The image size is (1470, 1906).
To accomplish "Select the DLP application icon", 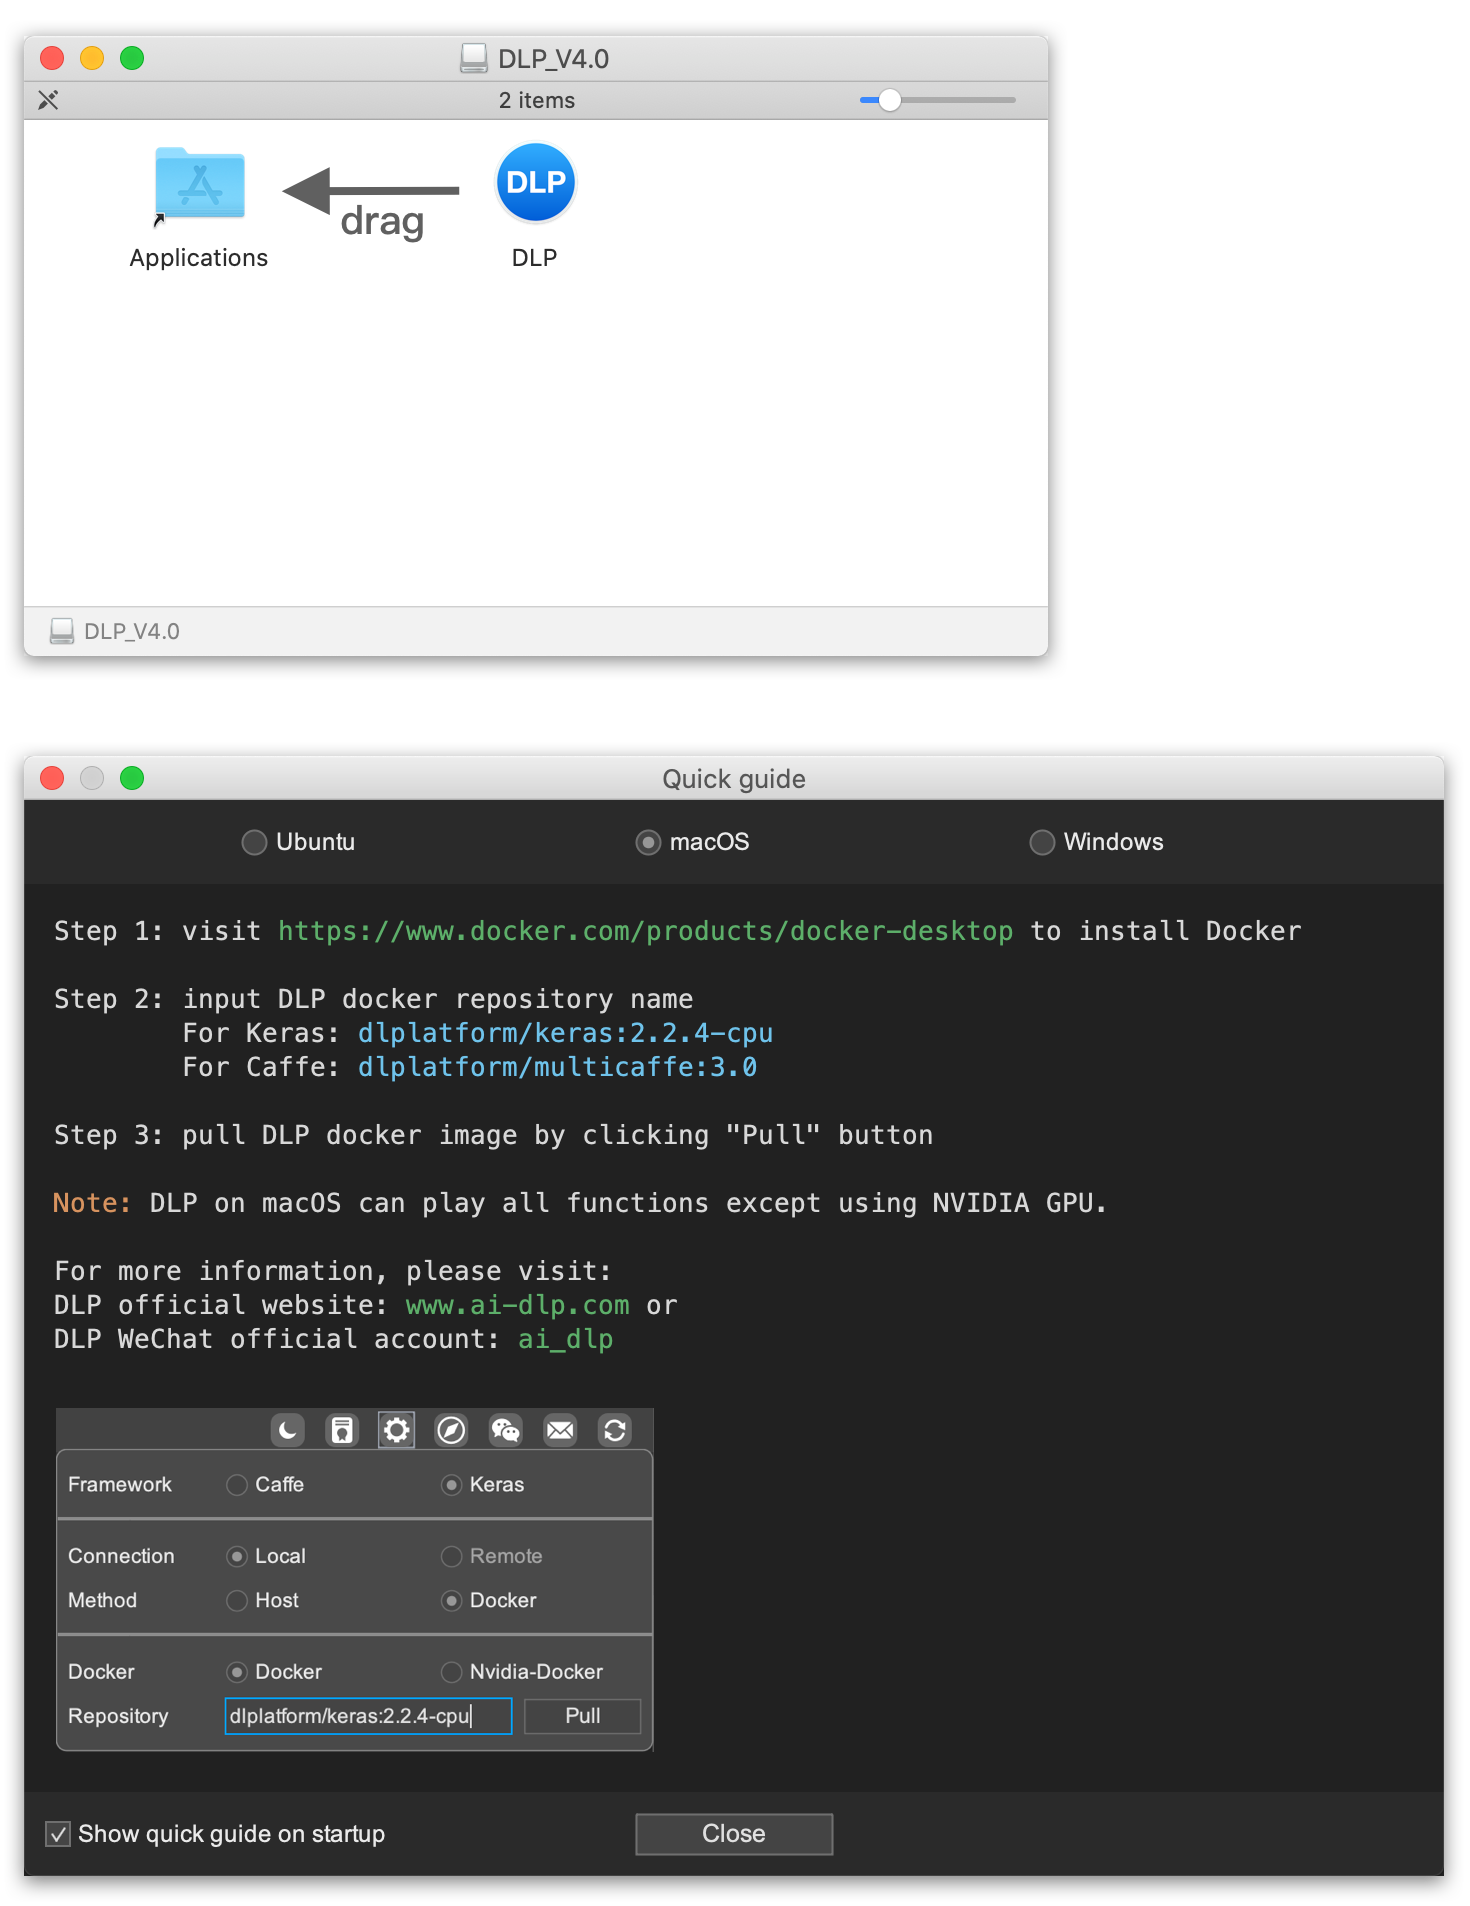I will [x=536, y=182].
